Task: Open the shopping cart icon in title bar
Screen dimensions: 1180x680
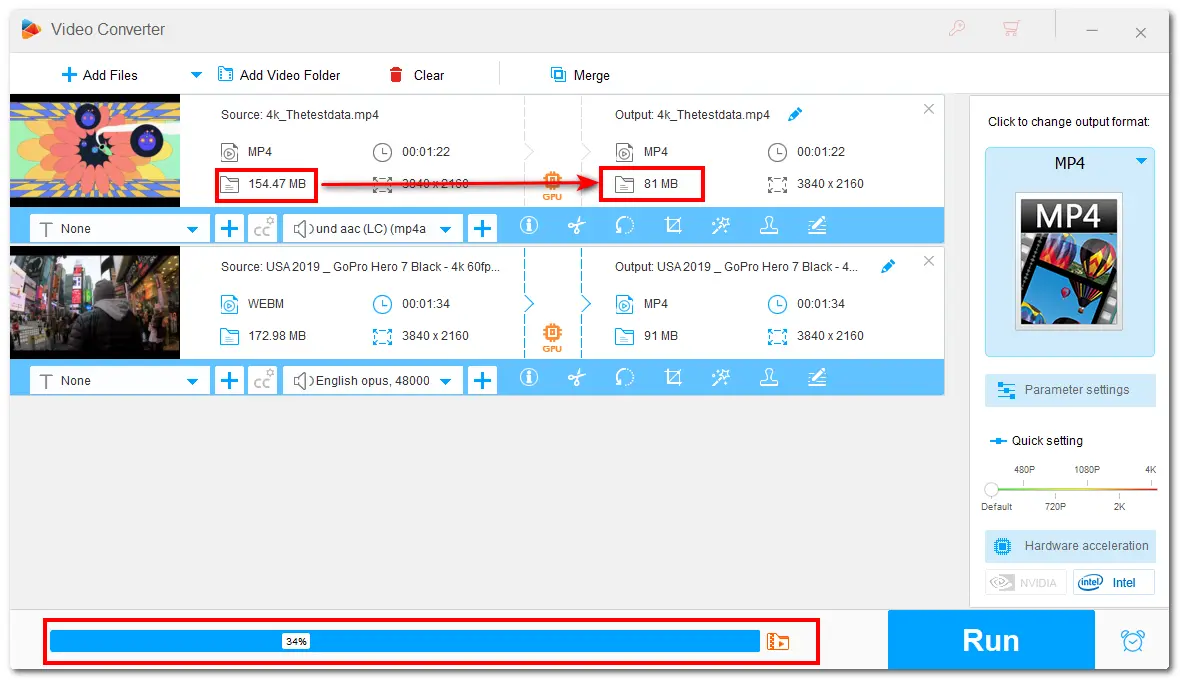Action: coord(1011,29)
